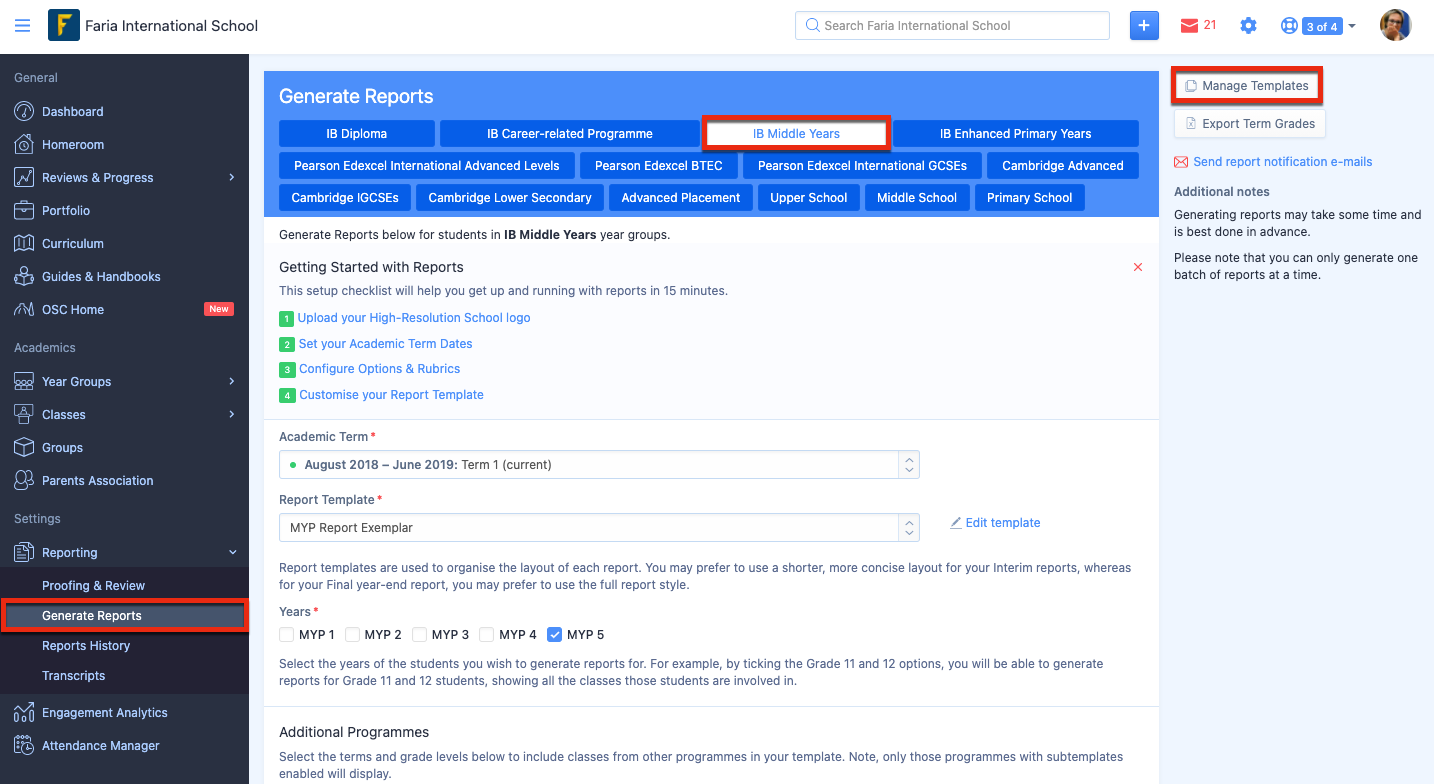Click the Dashboard gauge icon
1434x784 pixels.
(24, 111)
